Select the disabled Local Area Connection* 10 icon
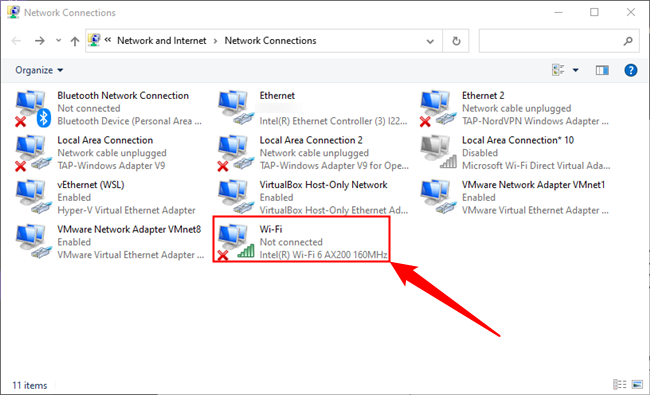The width and height of the screenshot is (650, 395). [438, 153]
